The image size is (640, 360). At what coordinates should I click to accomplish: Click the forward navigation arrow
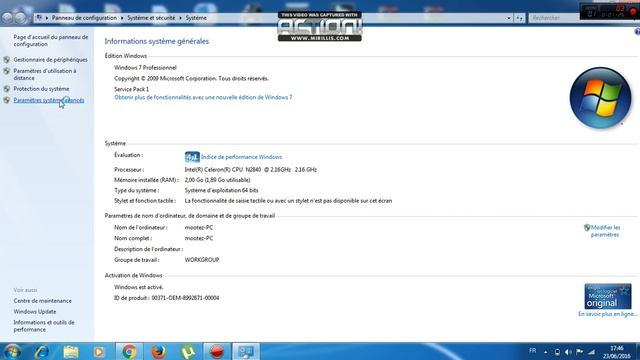(x=20, y=18)
